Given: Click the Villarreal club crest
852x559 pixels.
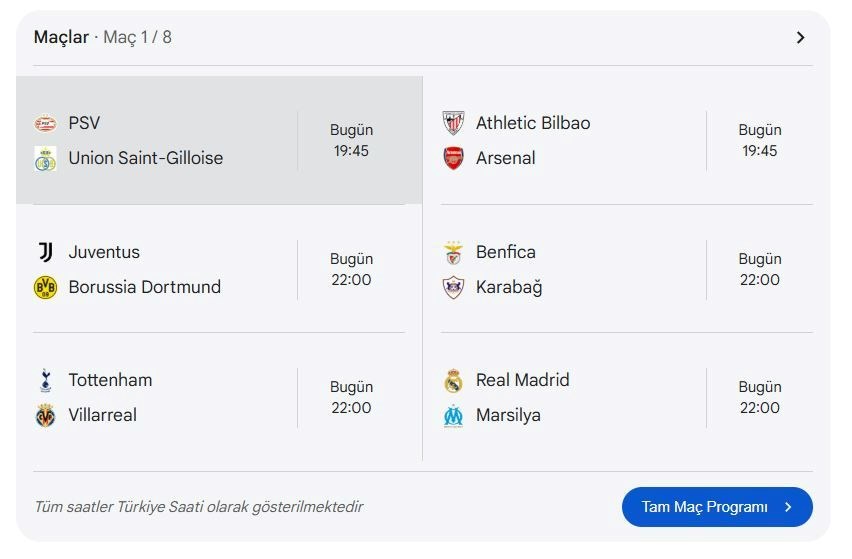Looking at the screenshot, I should (45, 416).
